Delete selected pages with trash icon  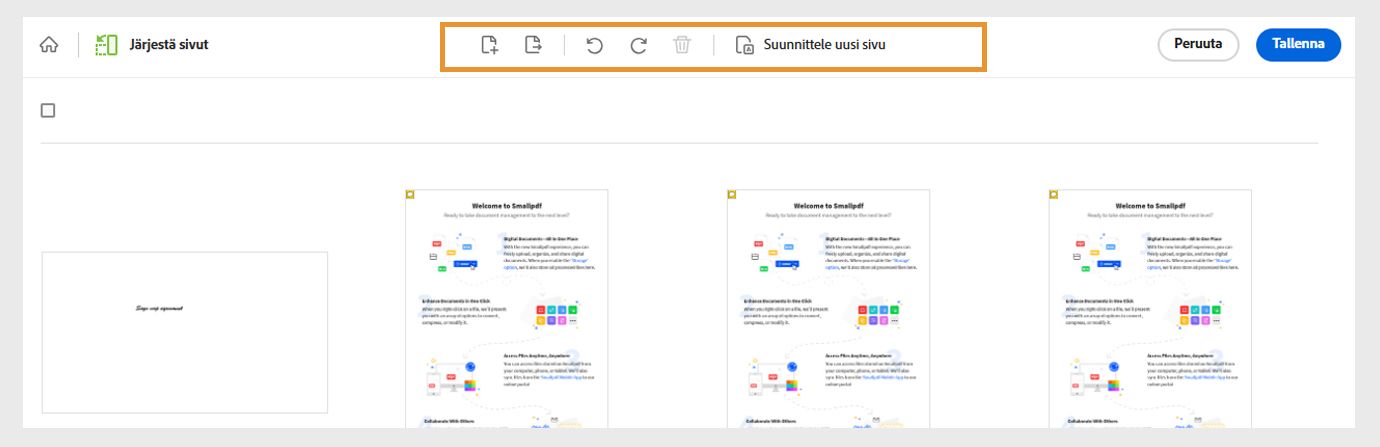click(x=682, y=45)
